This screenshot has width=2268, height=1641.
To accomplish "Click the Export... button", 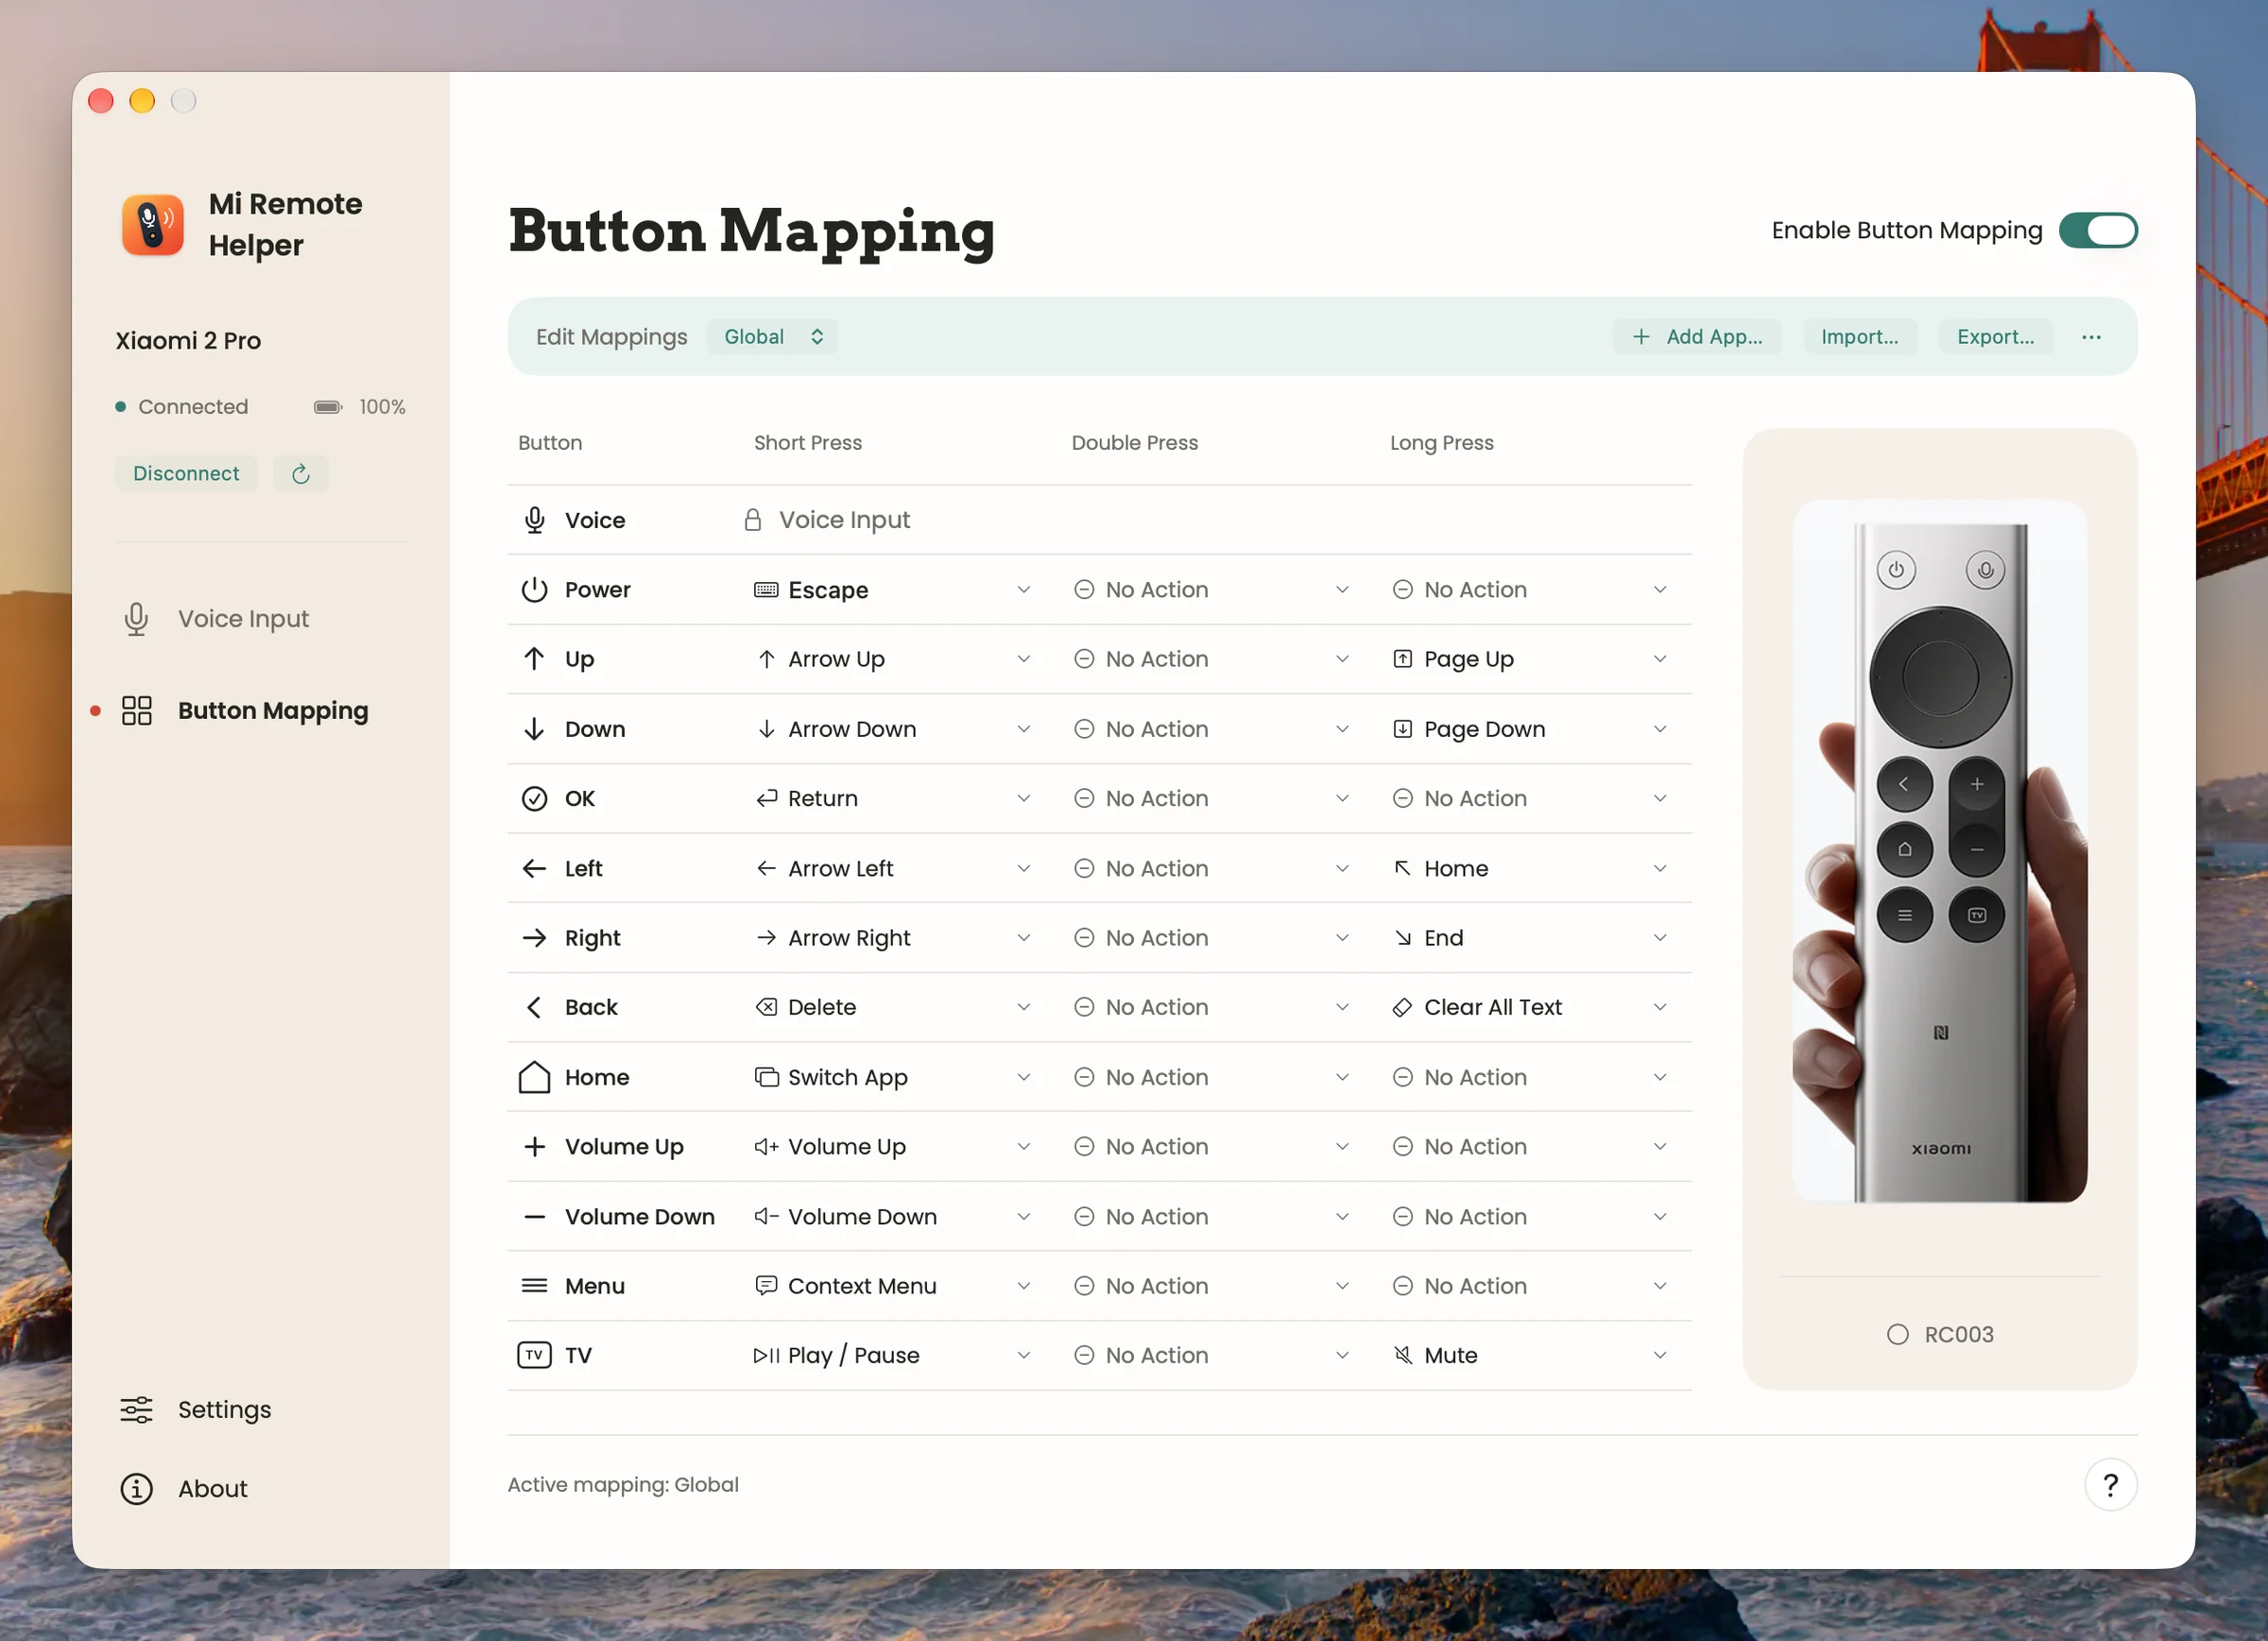I will pos(1995,337).
